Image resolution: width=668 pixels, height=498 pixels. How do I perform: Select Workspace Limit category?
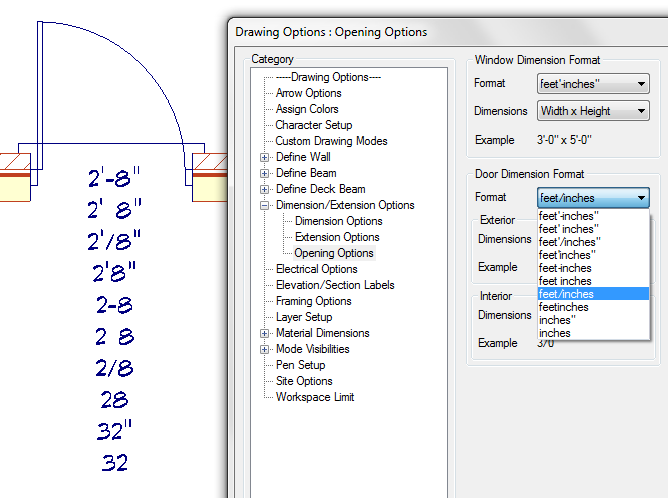[315, 397]
